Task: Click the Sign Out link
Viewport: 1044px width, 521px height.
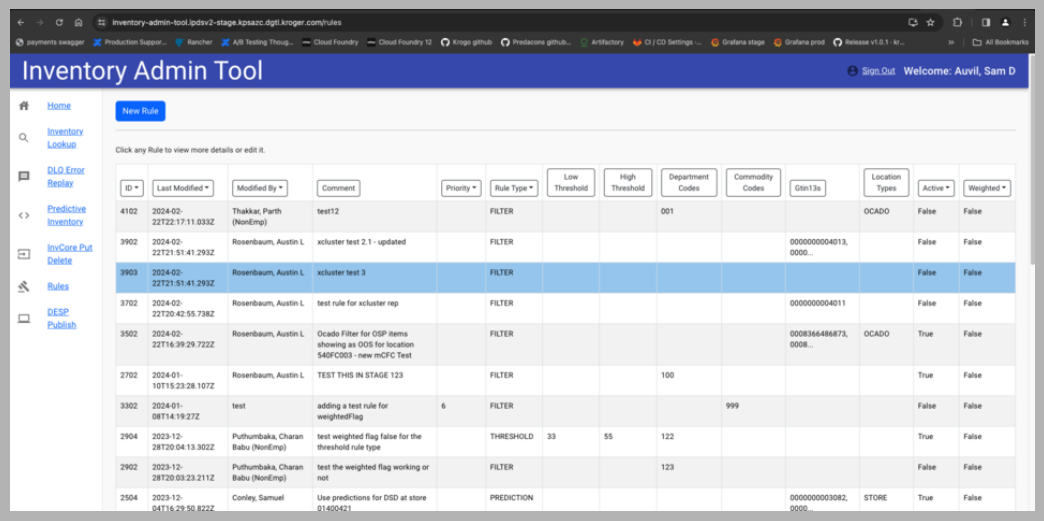Action: click(x=878, y=71)
